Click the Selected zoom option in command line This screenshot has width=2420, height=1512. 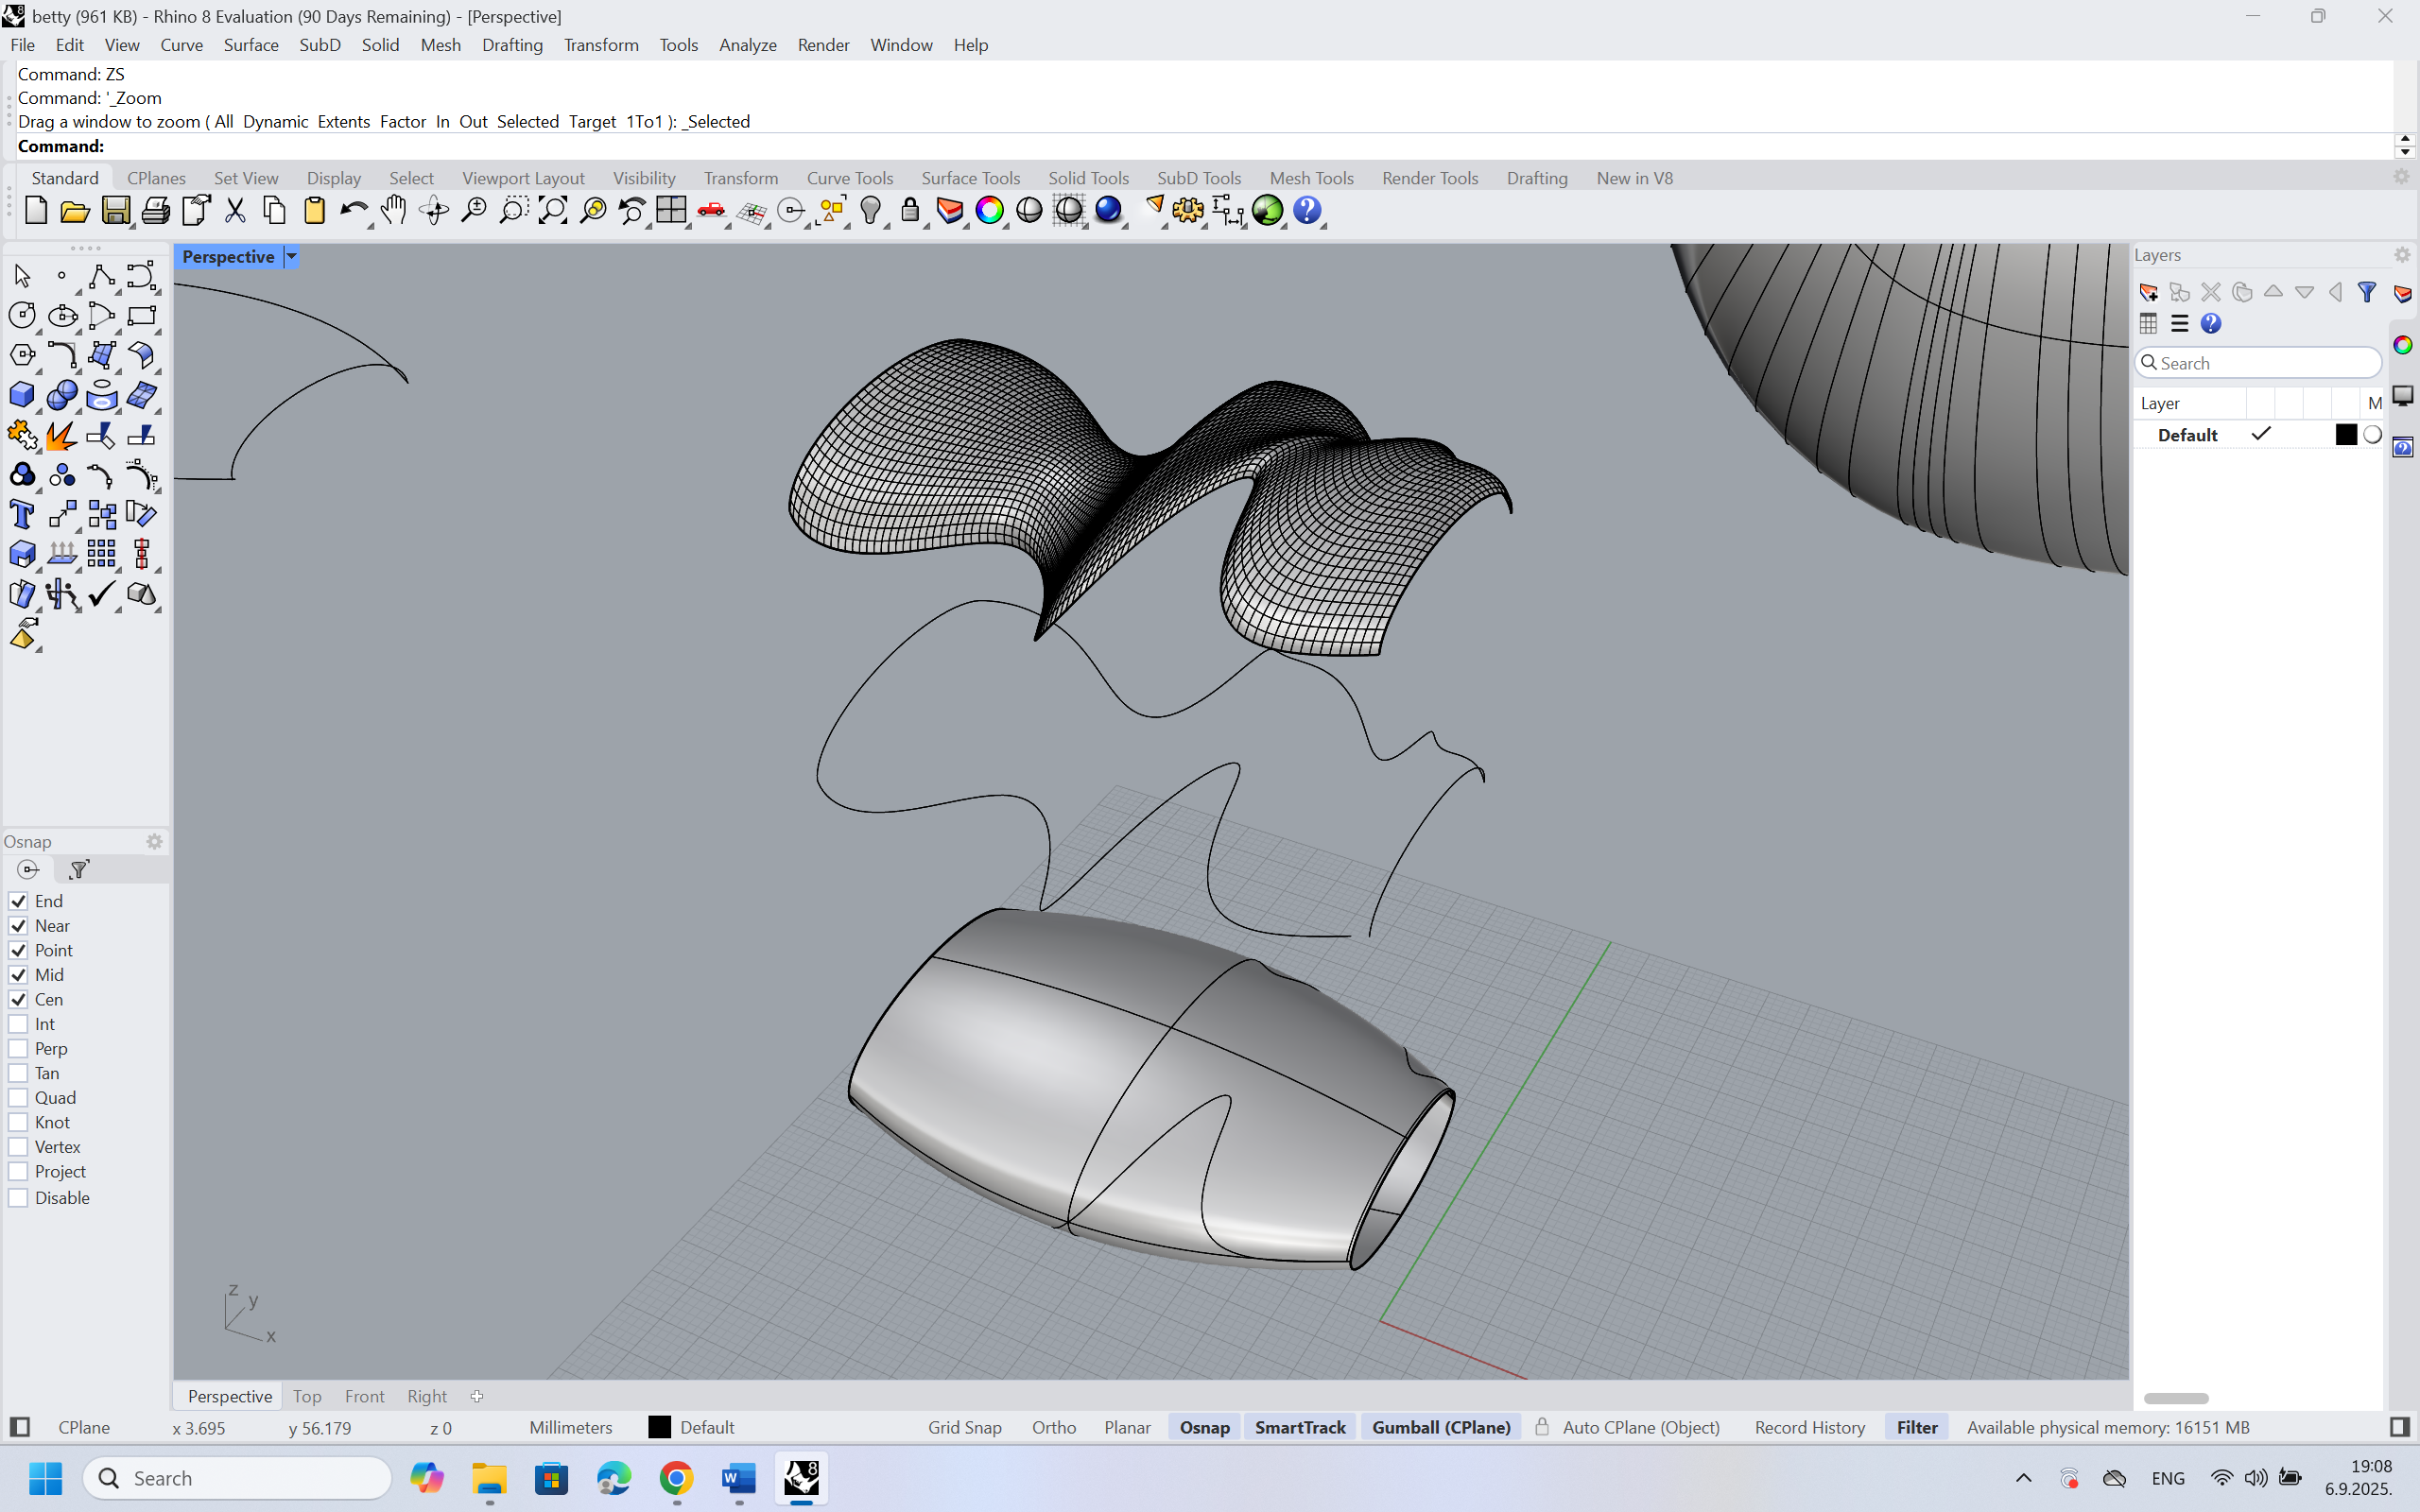(527, 121)
